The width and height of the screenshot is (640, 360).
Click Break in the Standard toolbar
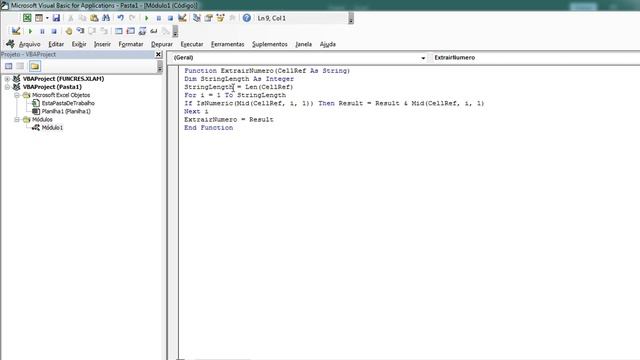(x=158, y=18)
